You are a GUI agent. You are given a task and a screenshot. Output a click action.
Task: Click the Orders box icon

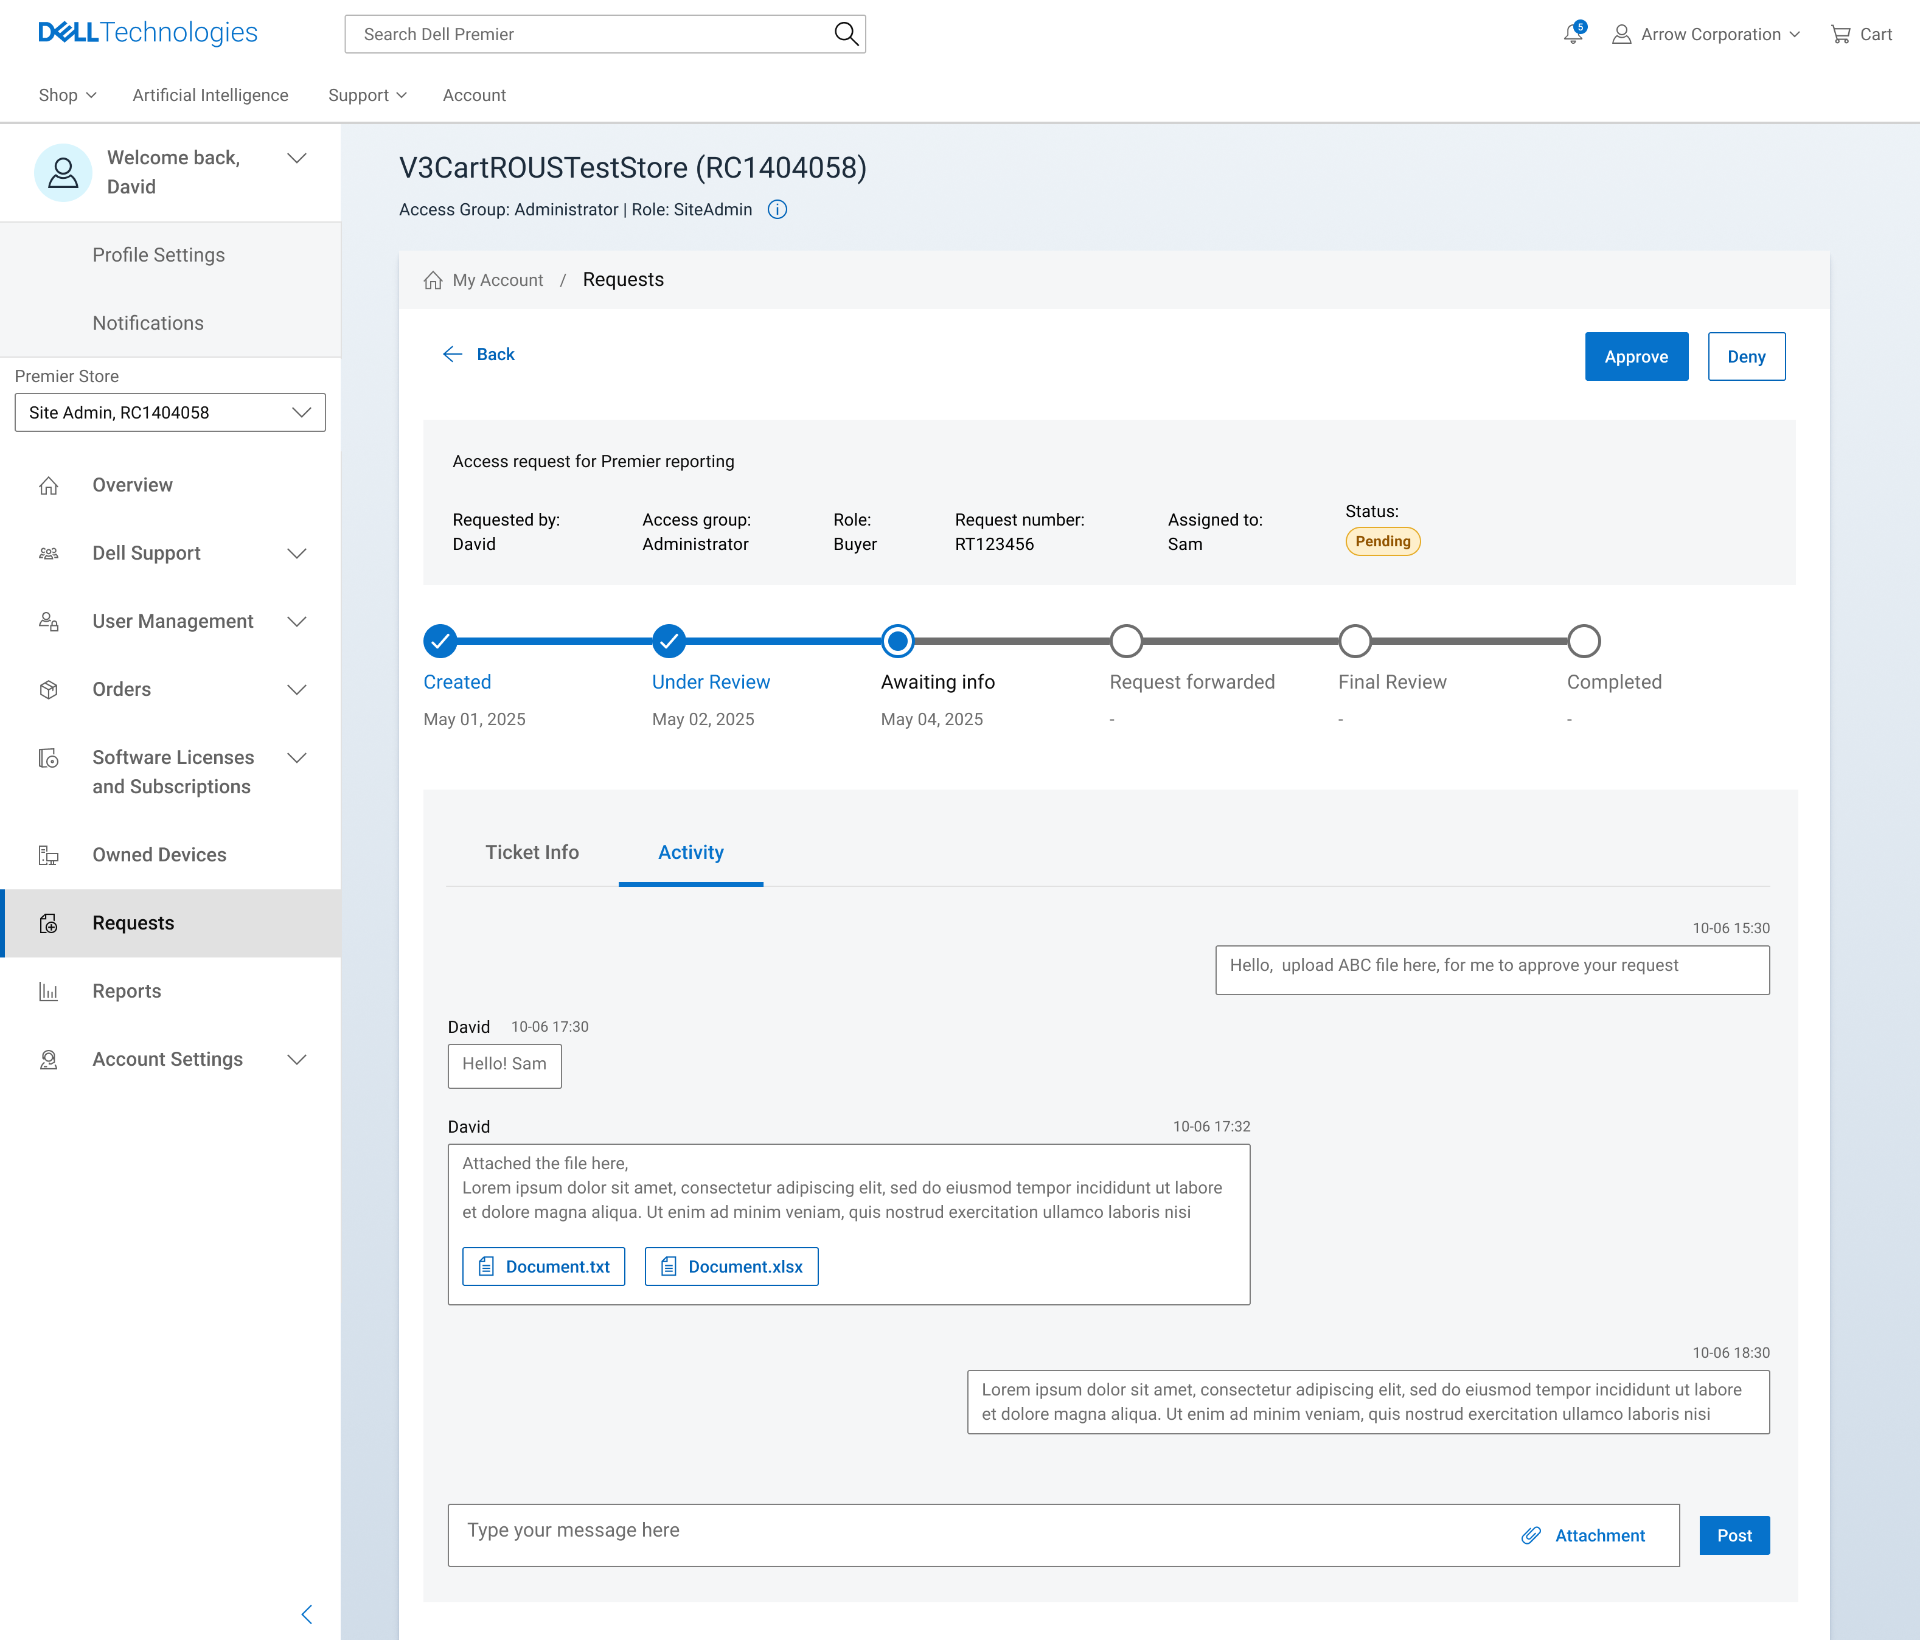[48, 689]
